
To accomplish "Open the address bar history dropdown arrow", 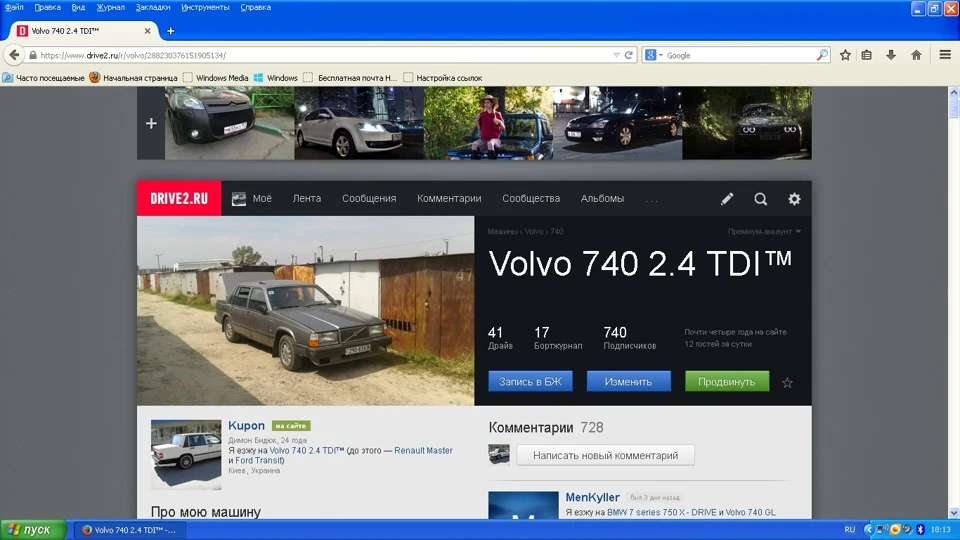I will tap(616, 55).
